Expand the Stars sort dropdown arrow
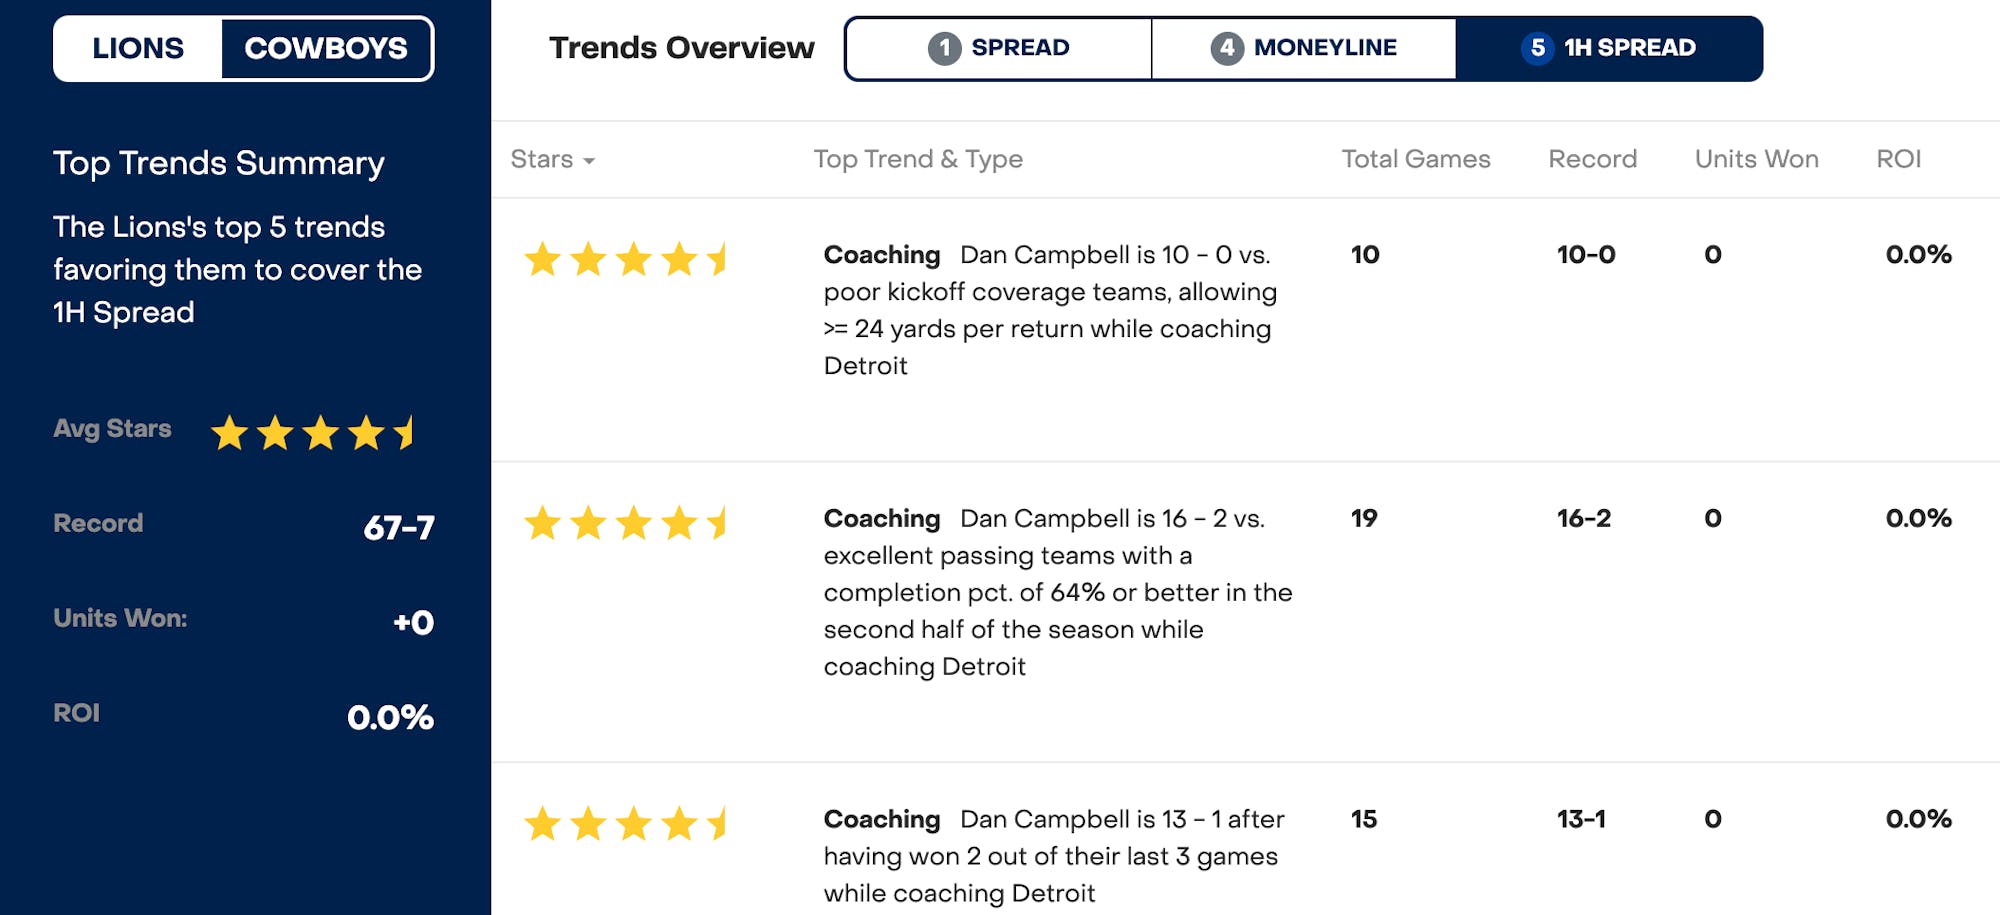 pyautogui.click(x=589, y=161)
